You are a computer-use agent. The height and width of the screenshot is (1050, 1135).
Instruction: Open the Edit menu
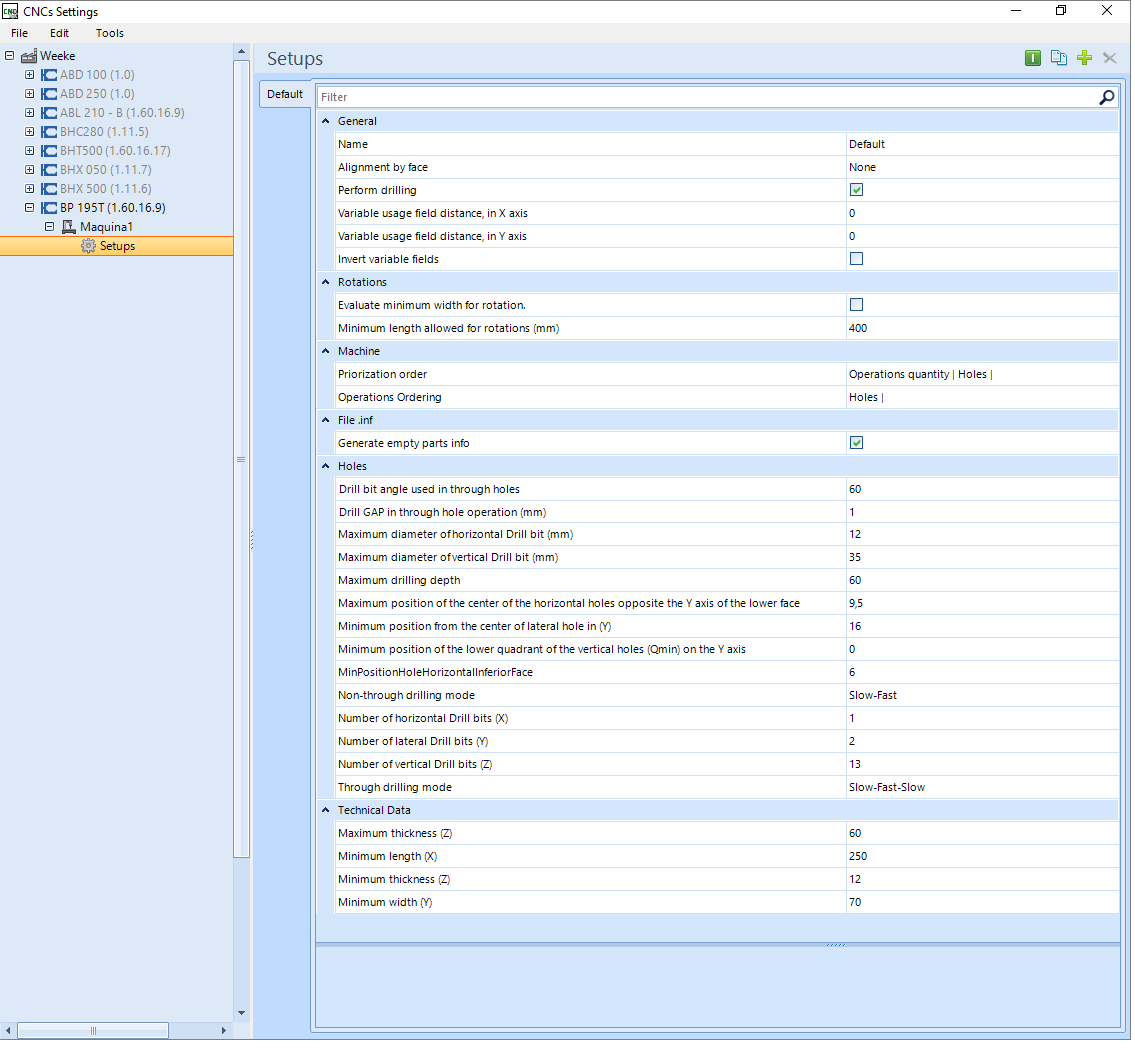pos(59,33)
